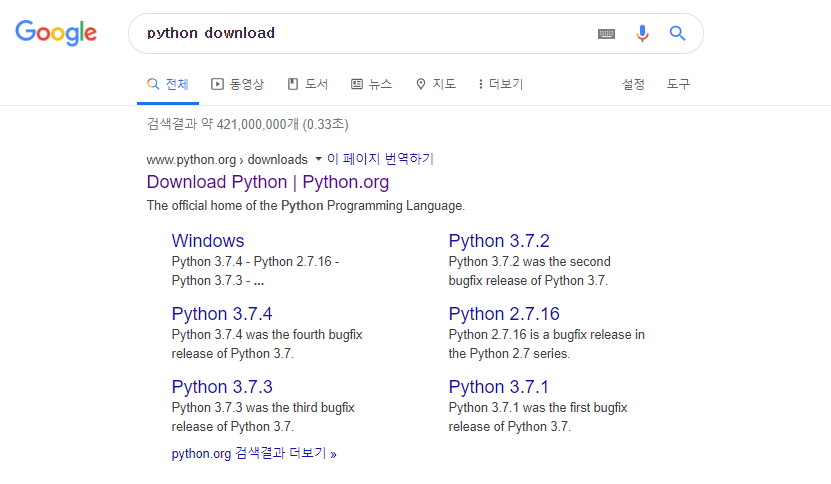Open the Python 3.7.1 sitelink
The image size is (831, 484).
click(498, 387)
